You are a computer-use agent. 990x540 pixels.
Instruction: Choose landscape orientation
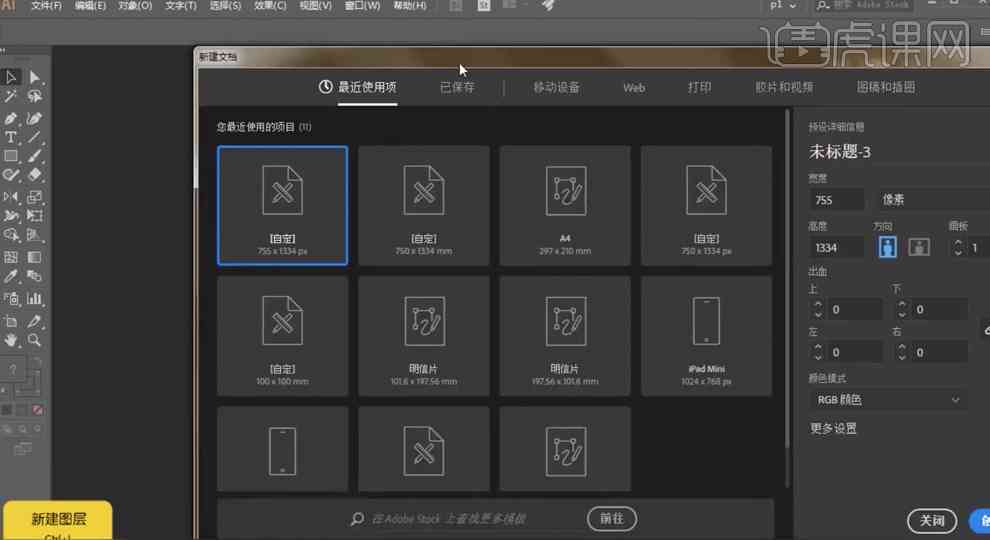click(x=919, y=247)
